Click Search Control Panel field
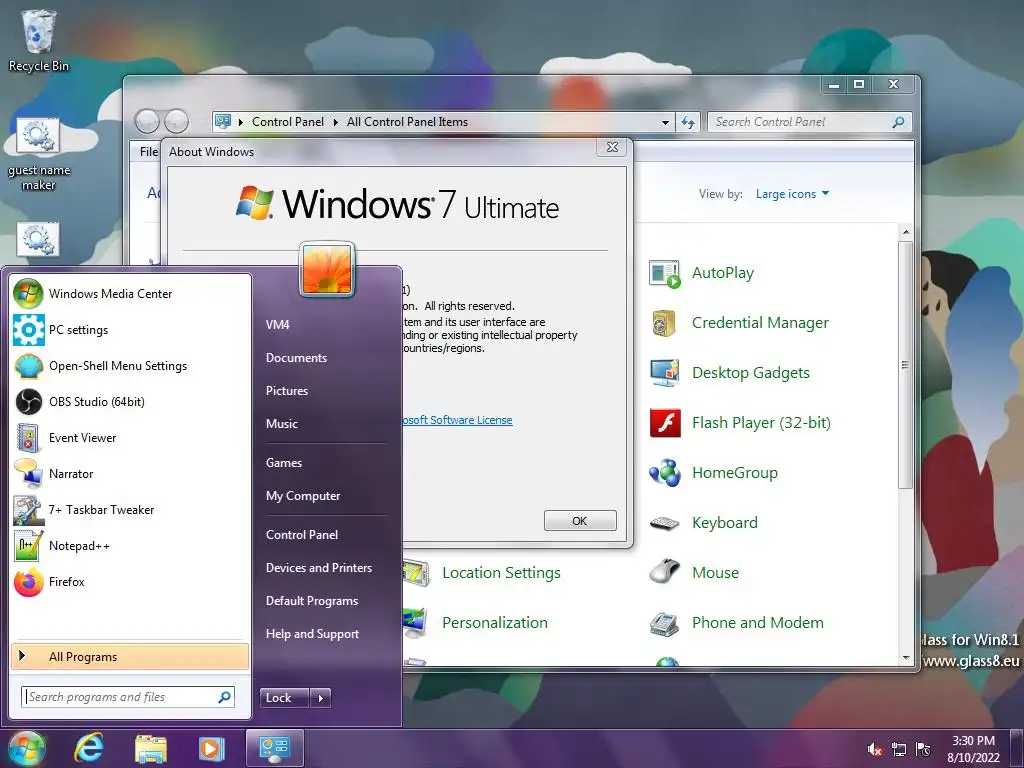Image resolution: width=1024 pixels, height=768 pixels. [809, 122]
